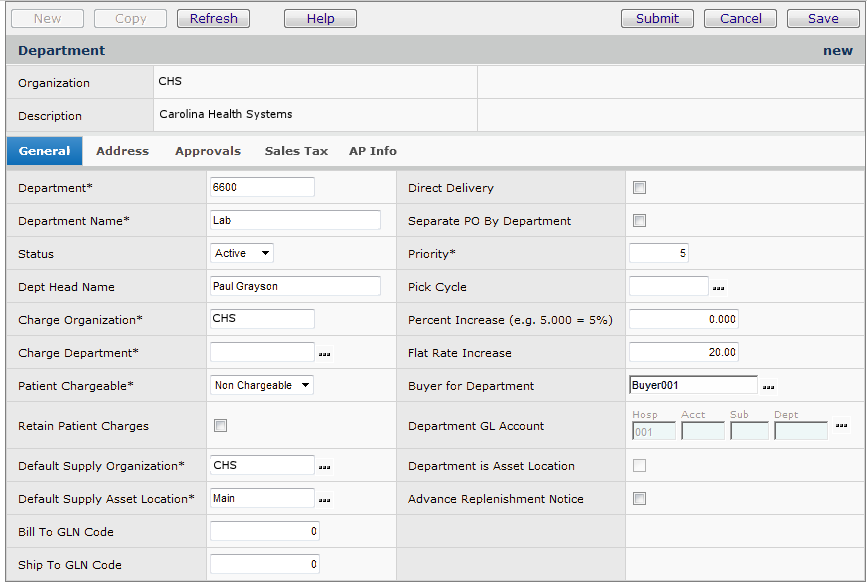The image size is (867, 586).
Task: Check Separate PO By Department
Action: point(640,221)
